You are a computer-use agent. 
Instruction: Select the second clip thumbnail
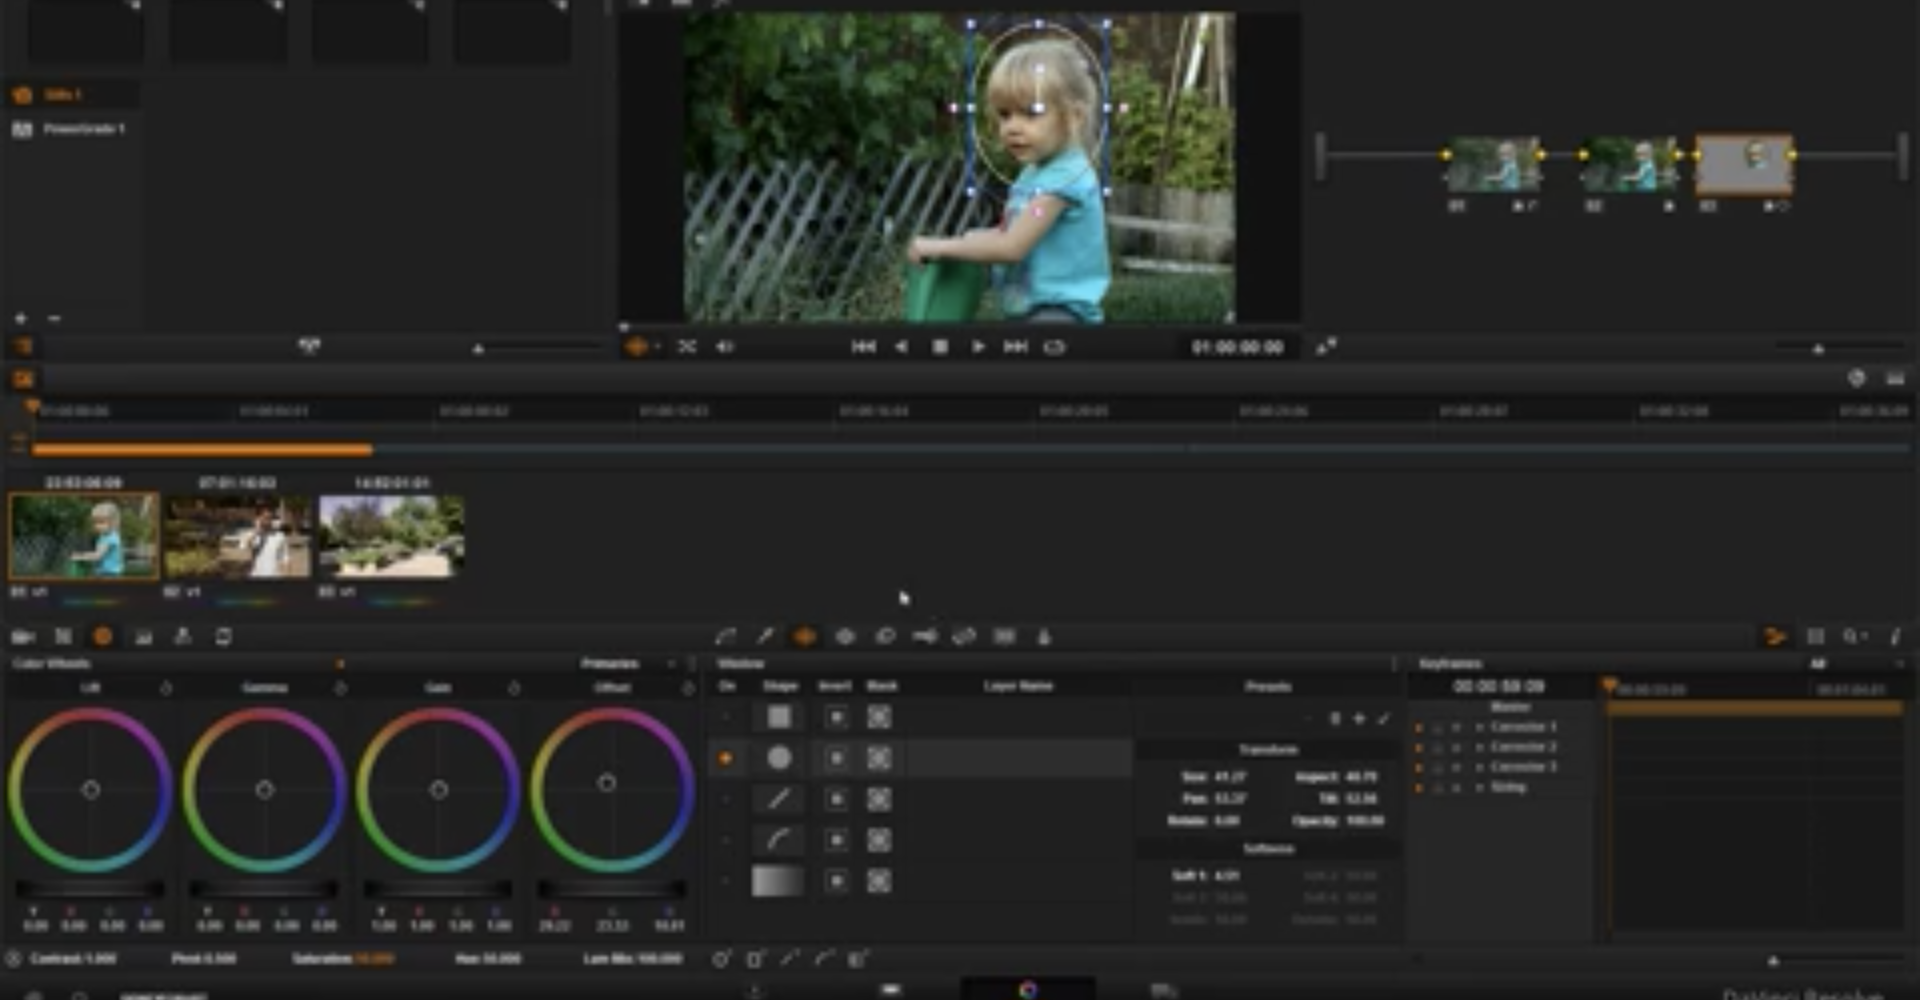pos(238,536)
